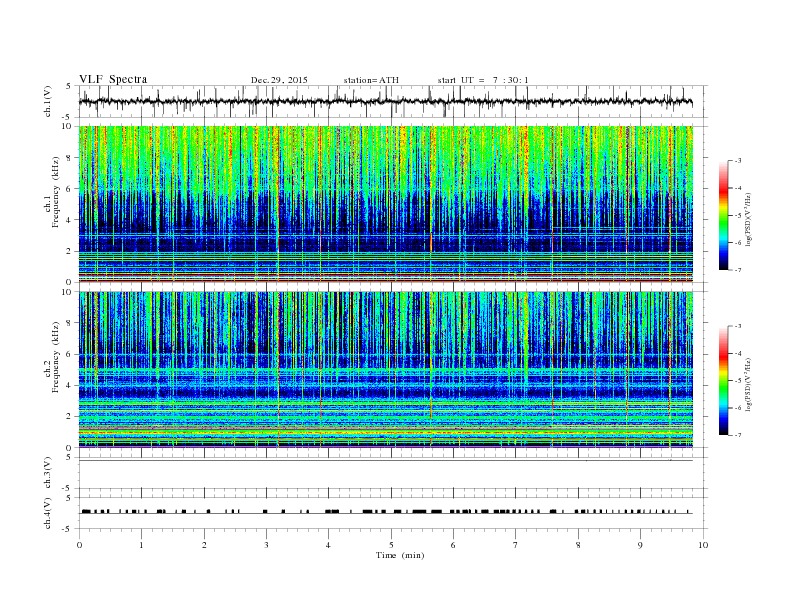Click the ch.2 spectrogram color scale bar

pos(723,381)
